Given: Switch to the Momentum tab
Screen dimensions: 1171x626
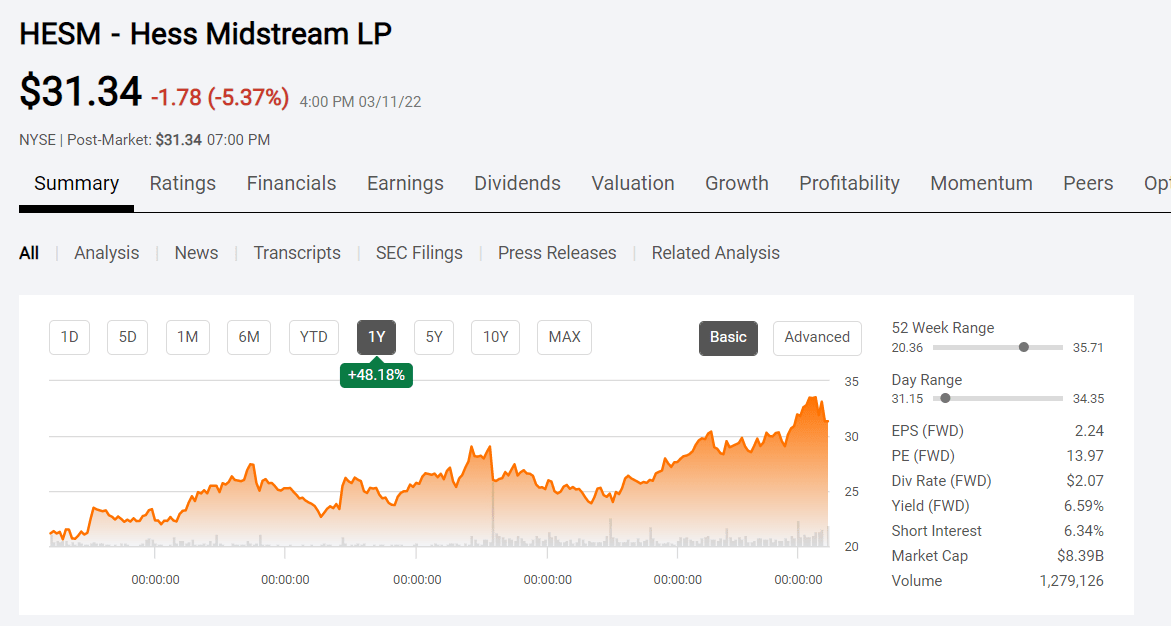Looking at the screenshot, I should point(981,183).
